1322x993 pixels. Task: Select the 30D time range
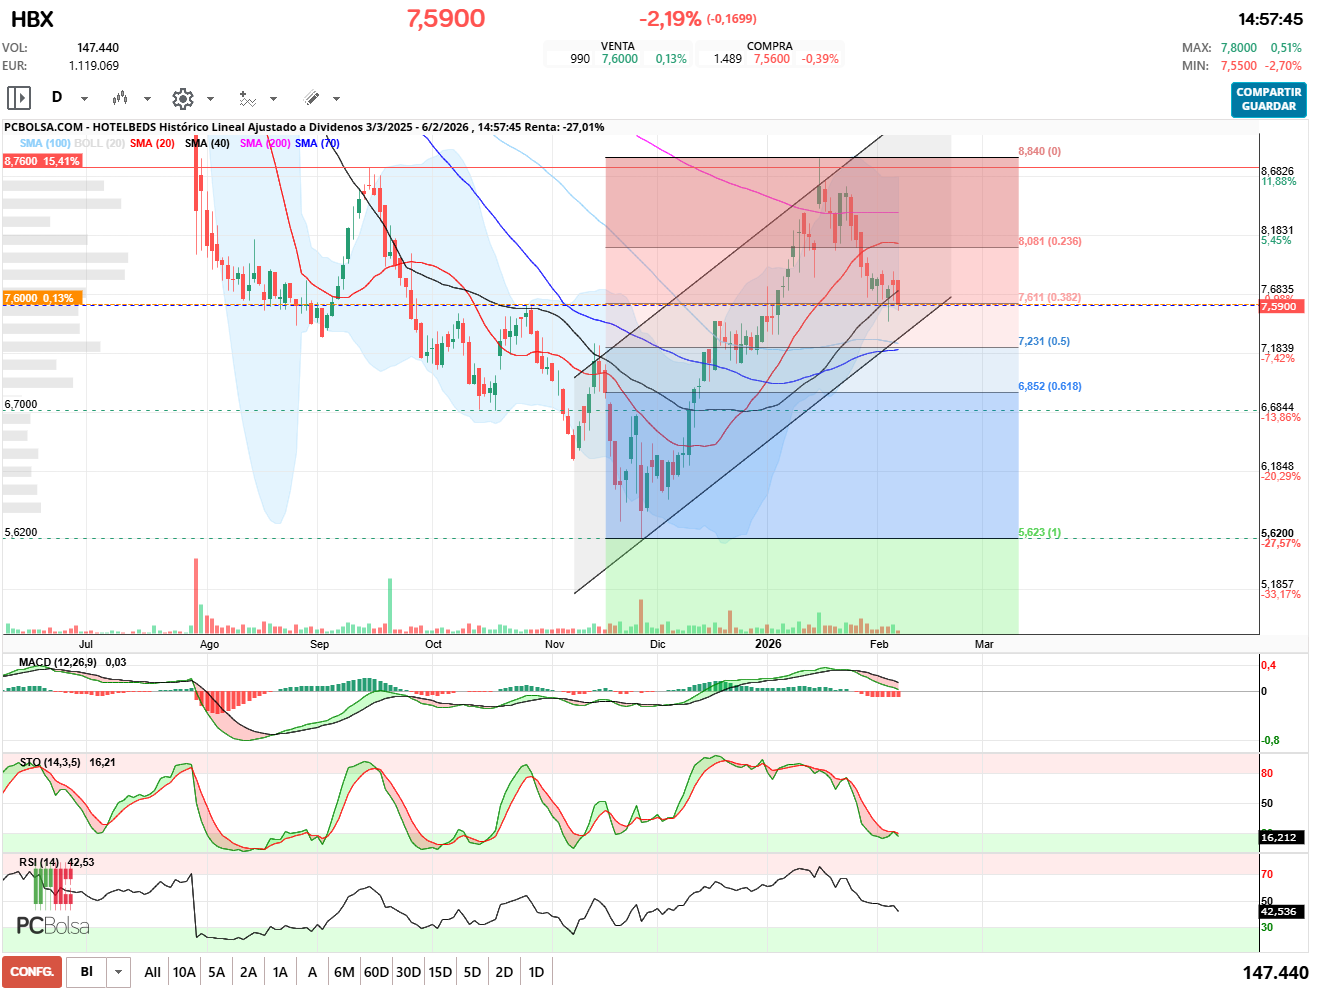408,972
